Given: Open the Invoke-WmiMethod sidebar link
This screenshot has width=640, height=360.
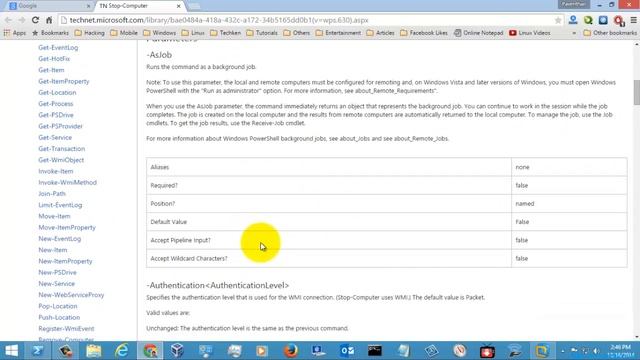Looking at the screenshot, I should 67,182.
